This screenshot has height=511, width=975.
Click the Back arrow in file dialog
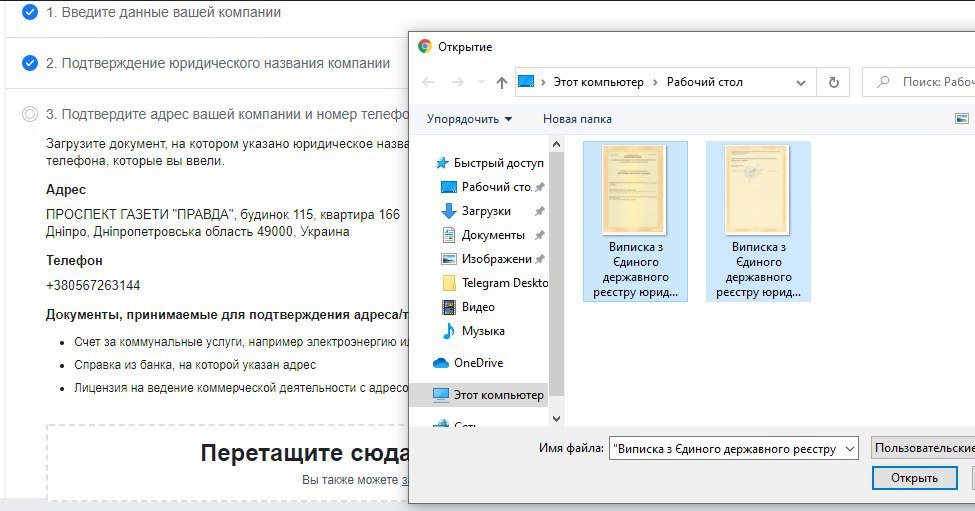[428, 82]
